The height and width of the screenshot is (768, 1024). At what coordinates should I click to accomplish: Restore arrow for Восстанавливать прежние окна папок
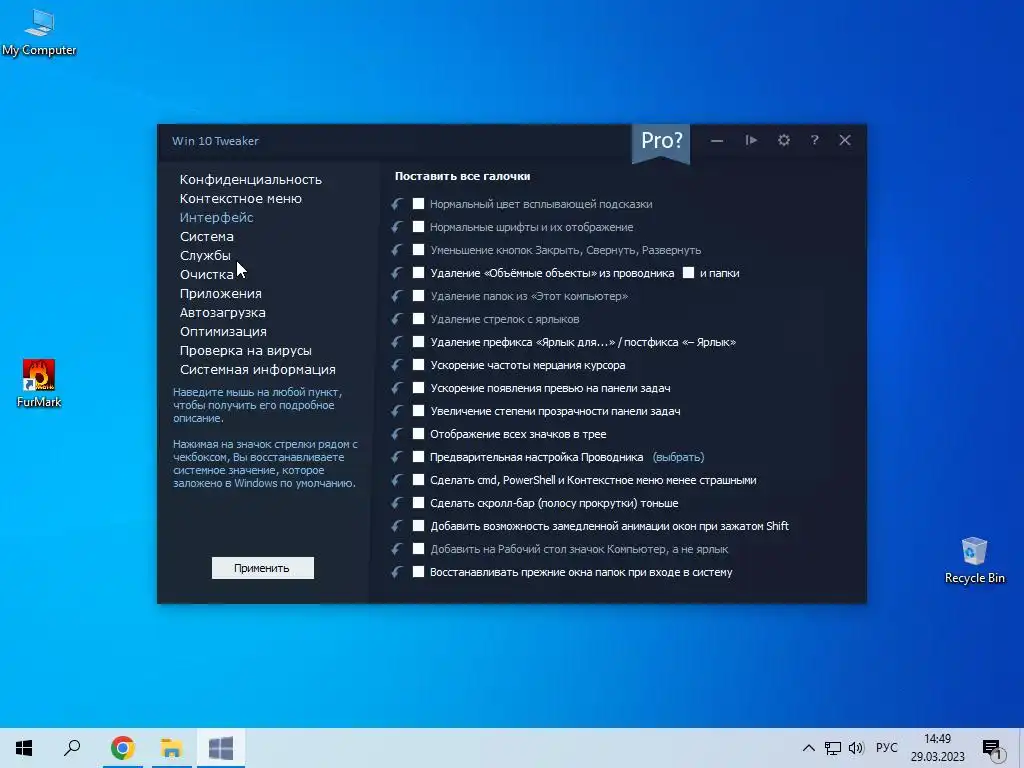tap(396, 572)
